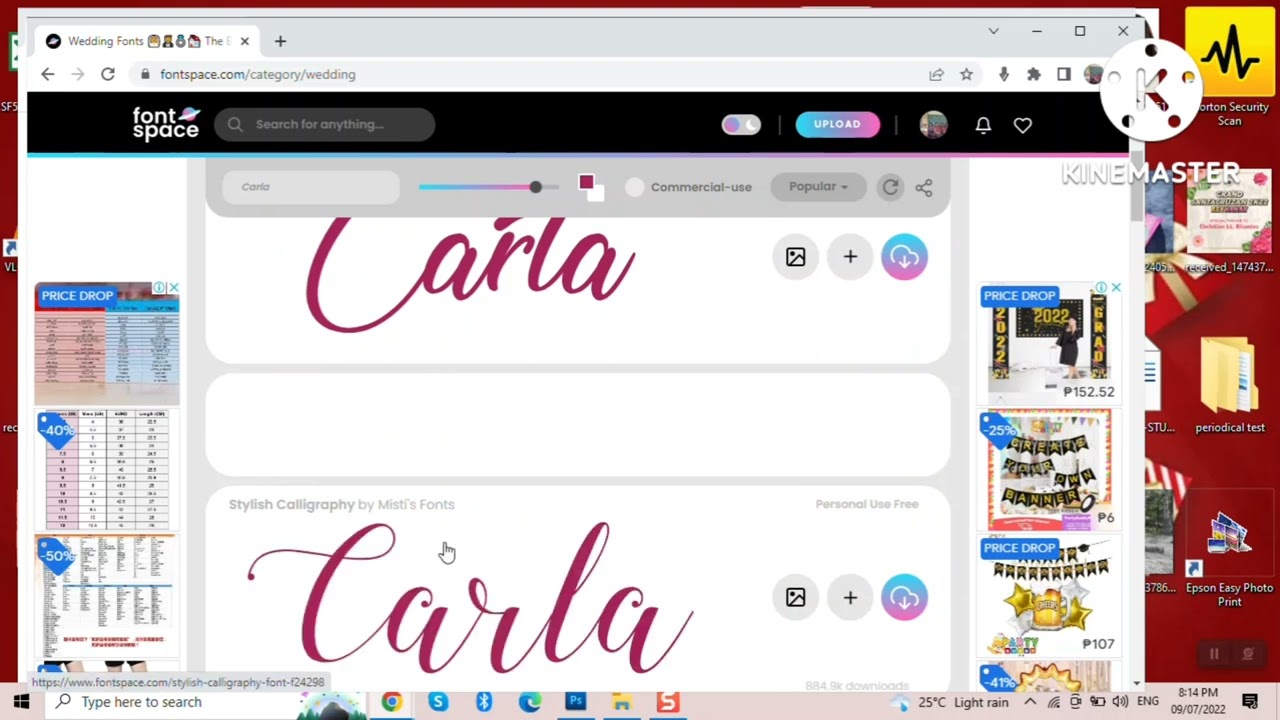This screenshot has width=1280, height=720.
Task: Open the pink preview color swatch
Action: click(586, 183)
